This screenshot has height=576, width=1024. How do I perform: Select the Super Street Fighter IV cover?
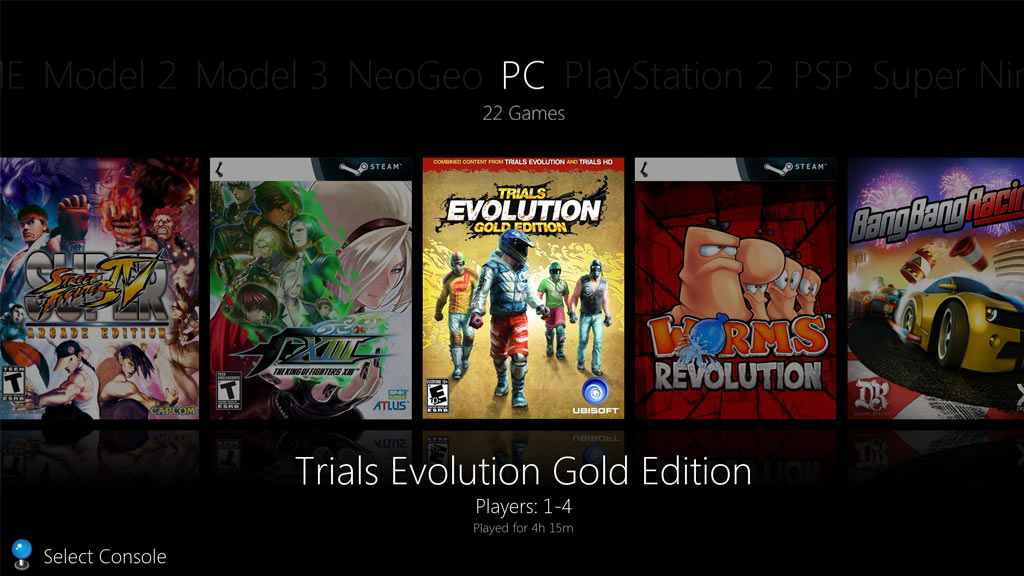pyautogui.click(x=99, y=288)
